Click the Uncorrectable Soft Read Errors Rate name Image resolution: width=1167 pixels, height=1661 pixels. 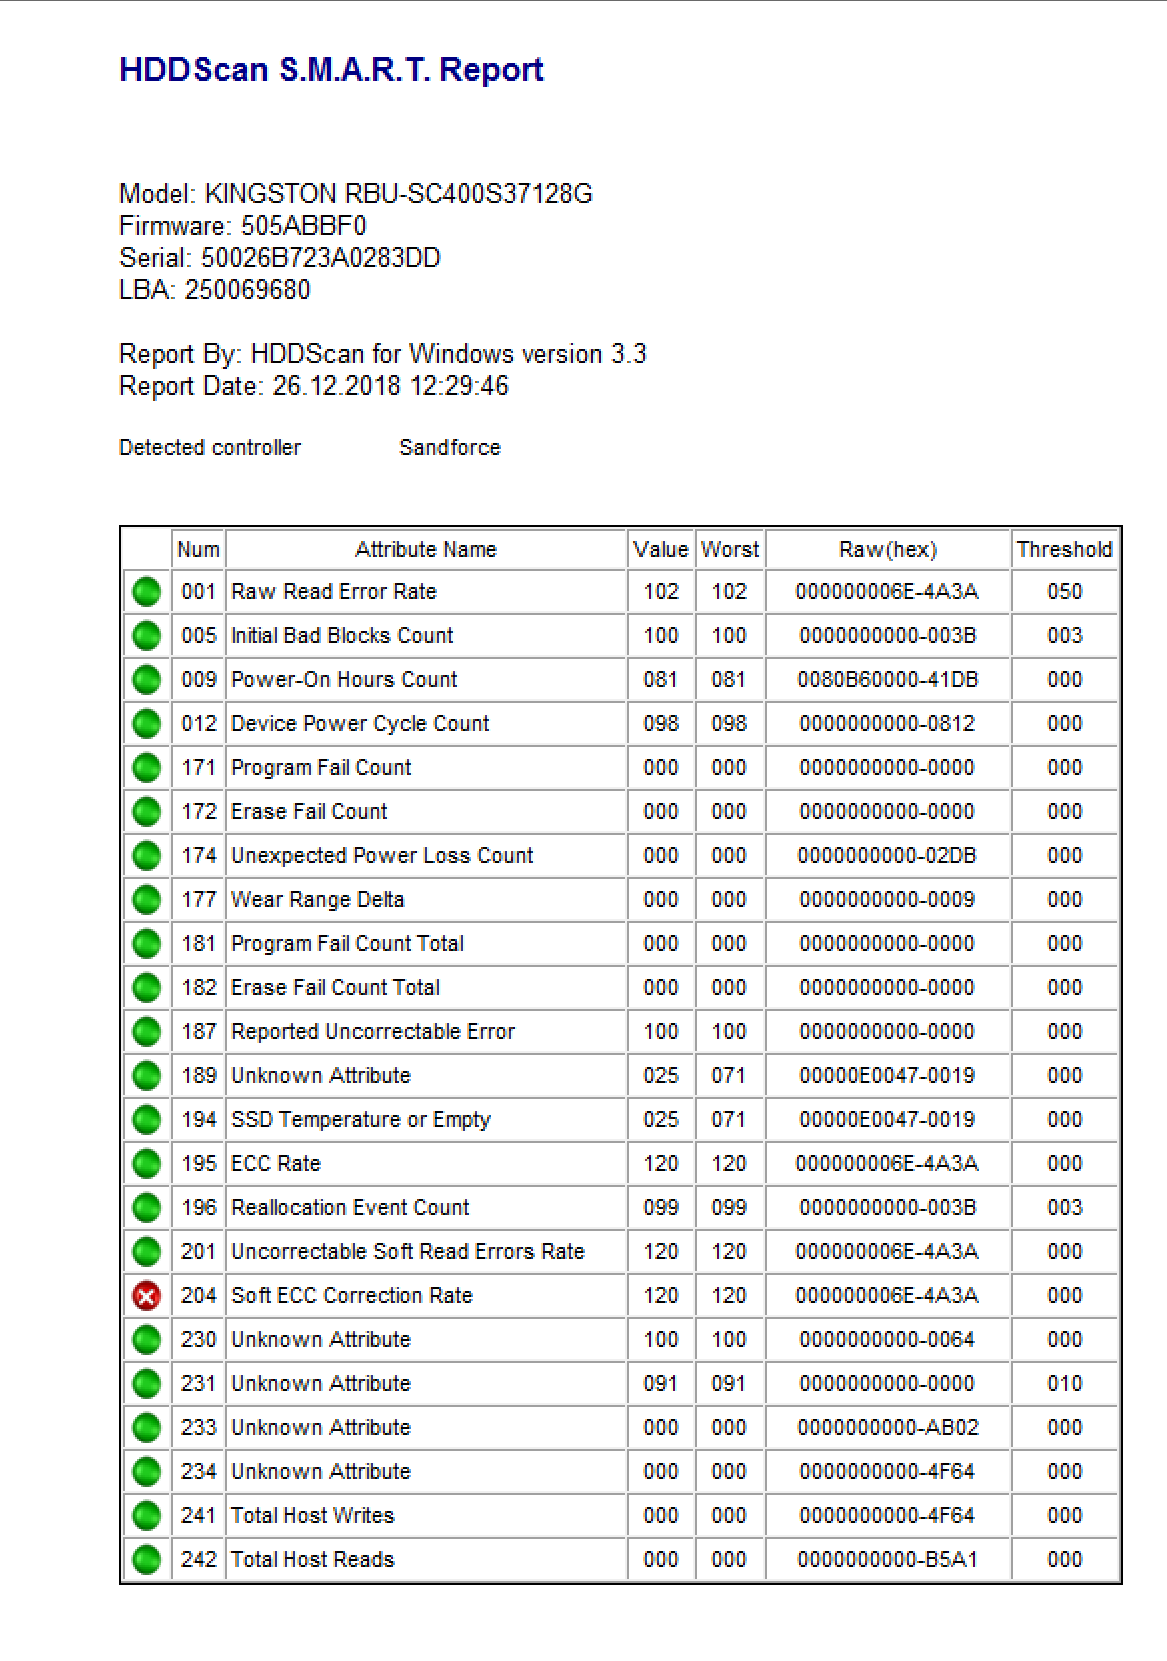pos(408,1252)
